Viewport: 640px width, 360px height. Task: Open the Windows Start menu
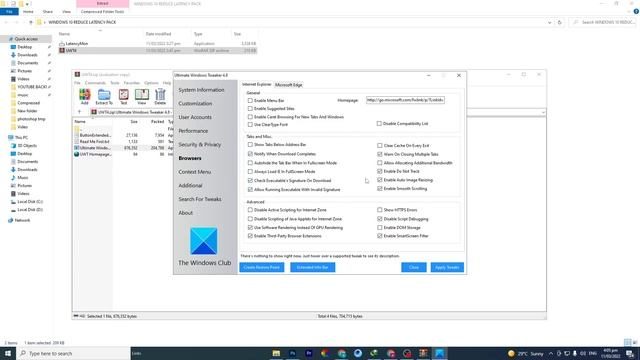(8, 353)
